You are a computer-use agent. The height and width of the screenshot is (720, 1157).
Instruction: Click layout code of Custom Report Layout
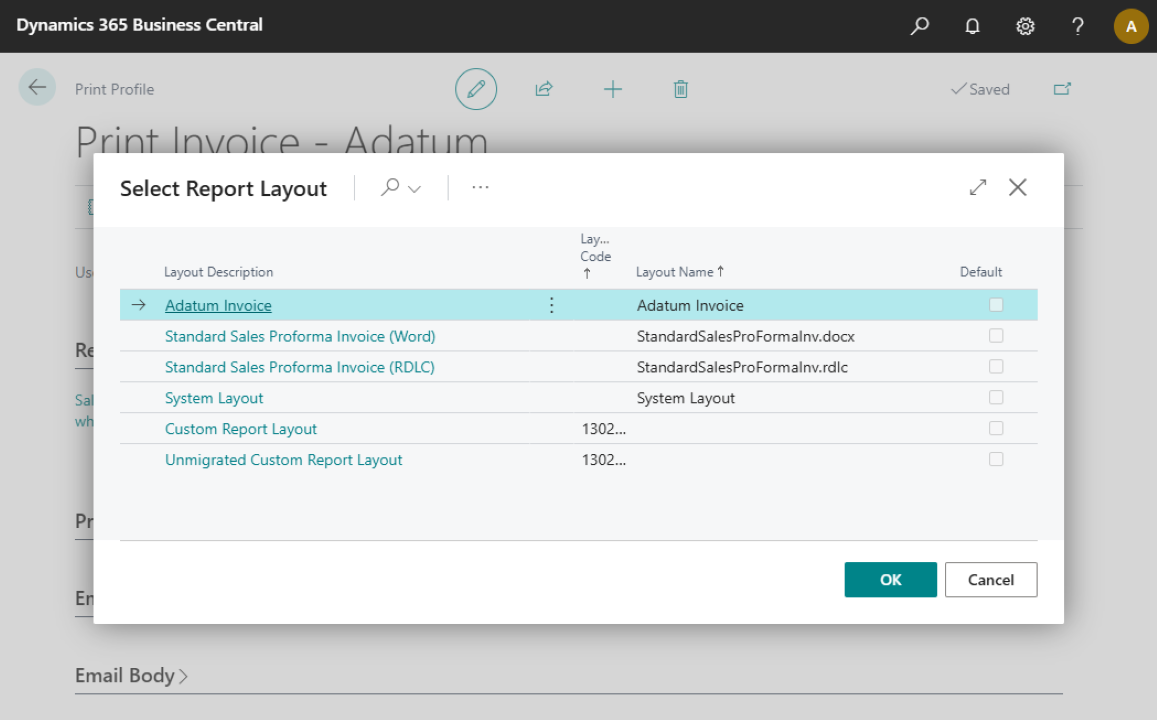tap(604, 429)
